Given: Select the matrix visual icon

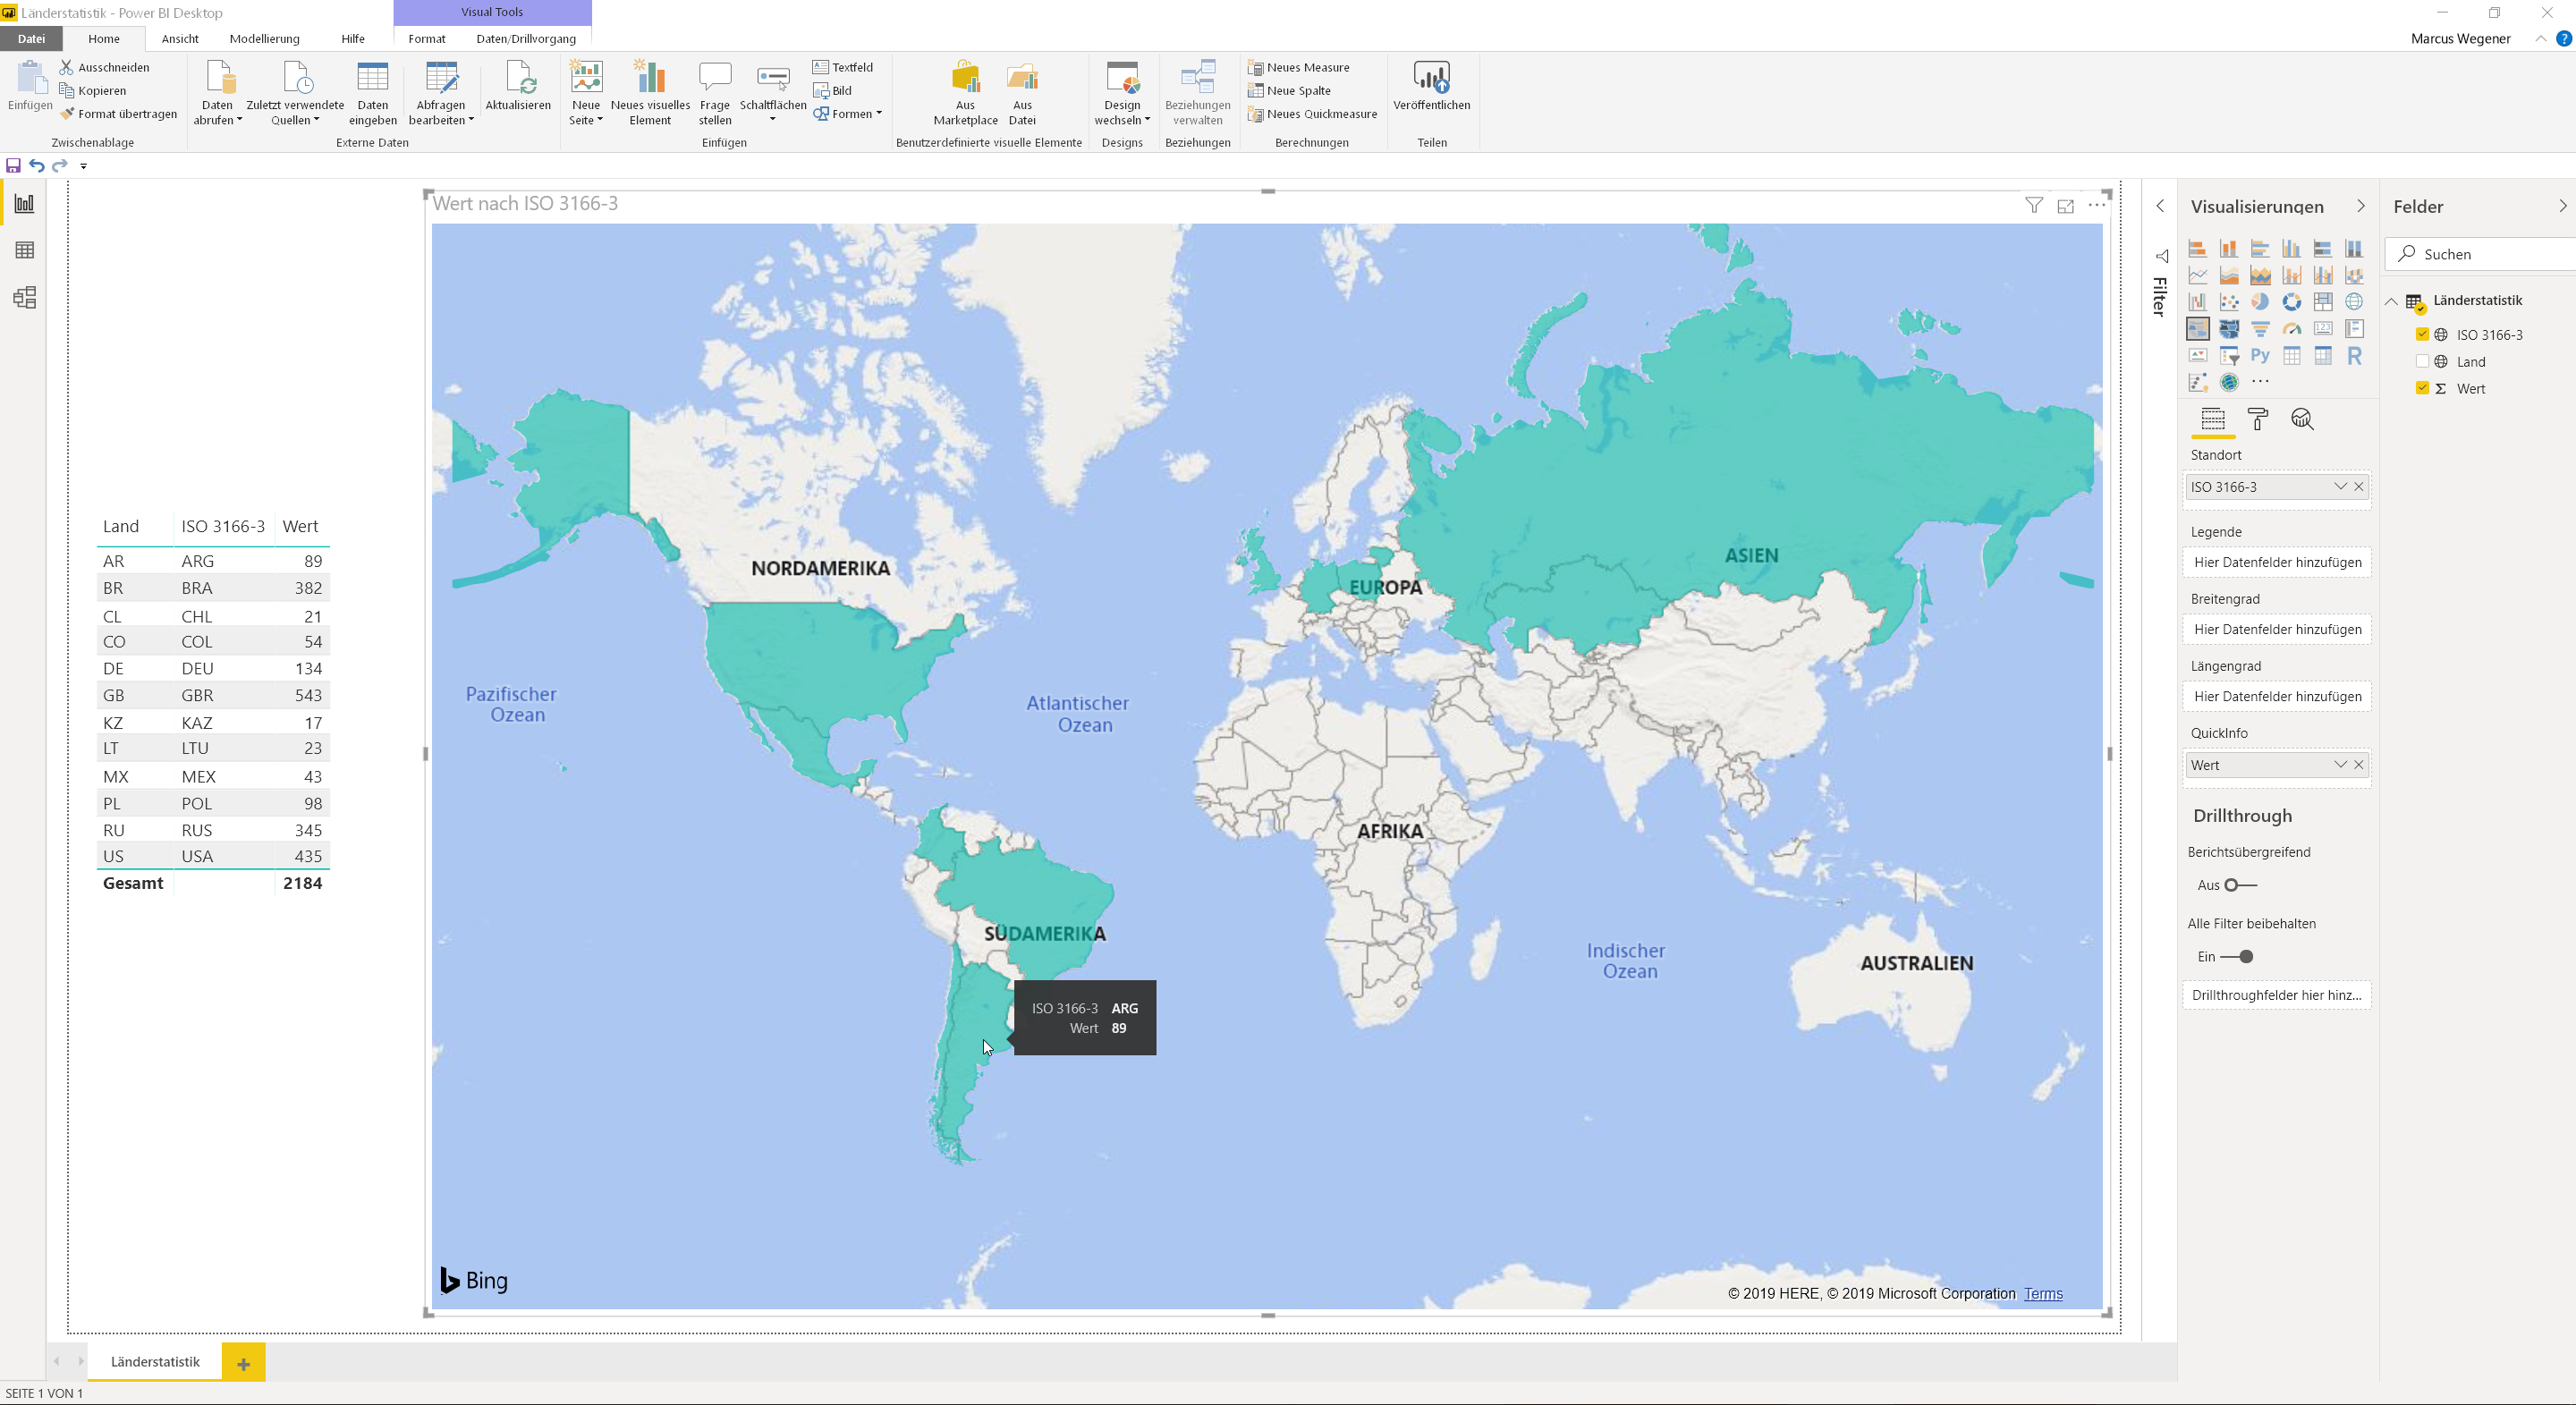Looking at the screenshot, I should pos(2323,356).
